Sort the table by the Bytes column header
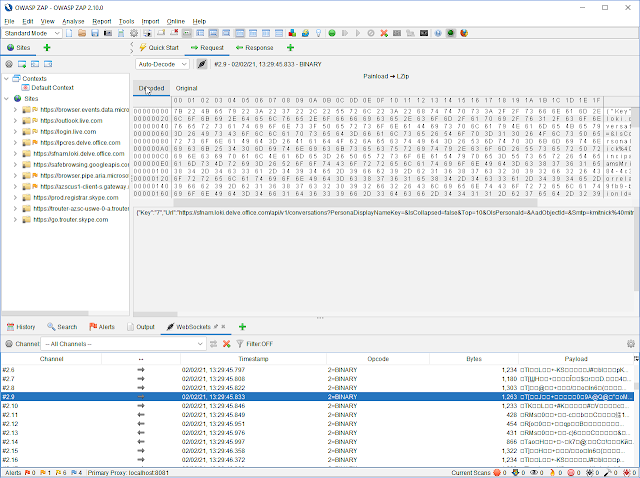This screenshot has height=478, width=640. (x=474, y=359)
